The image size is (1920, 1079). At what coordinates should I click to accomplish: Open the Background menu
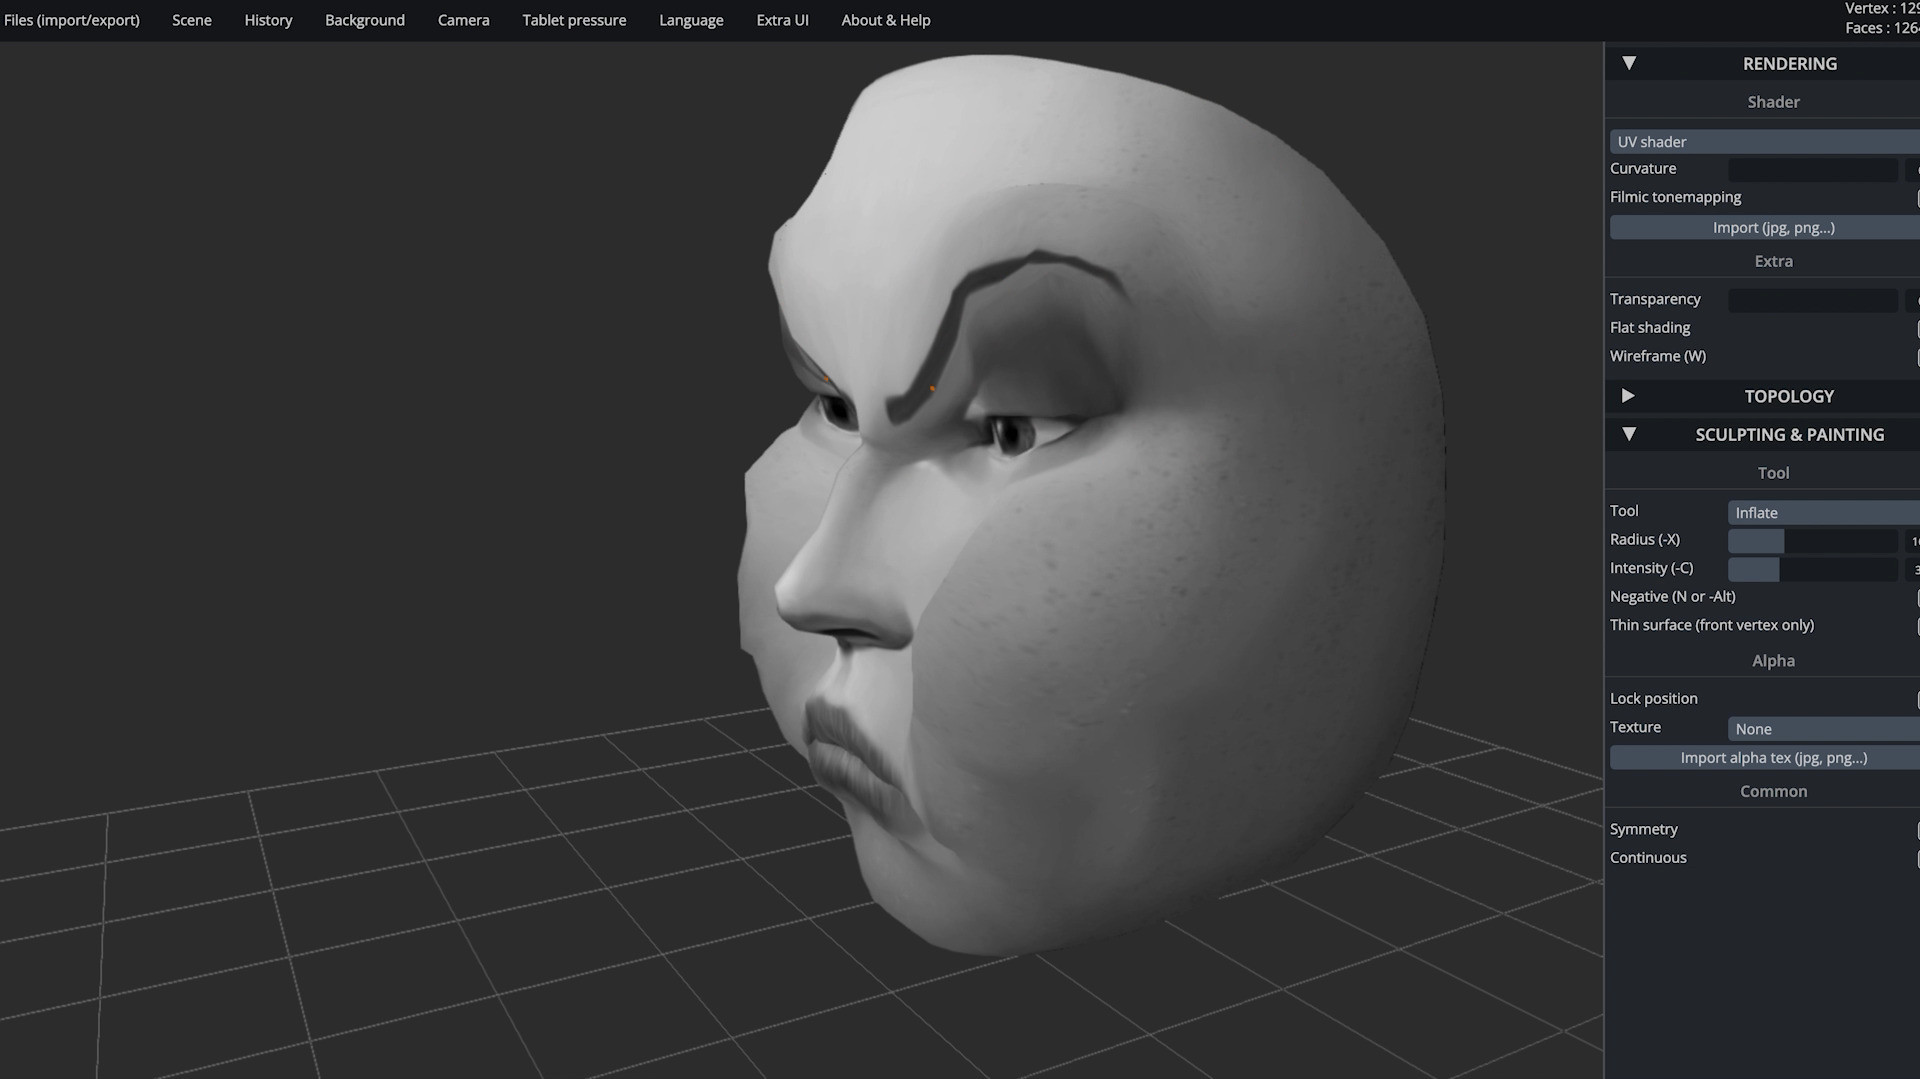(x=365, y=20)
